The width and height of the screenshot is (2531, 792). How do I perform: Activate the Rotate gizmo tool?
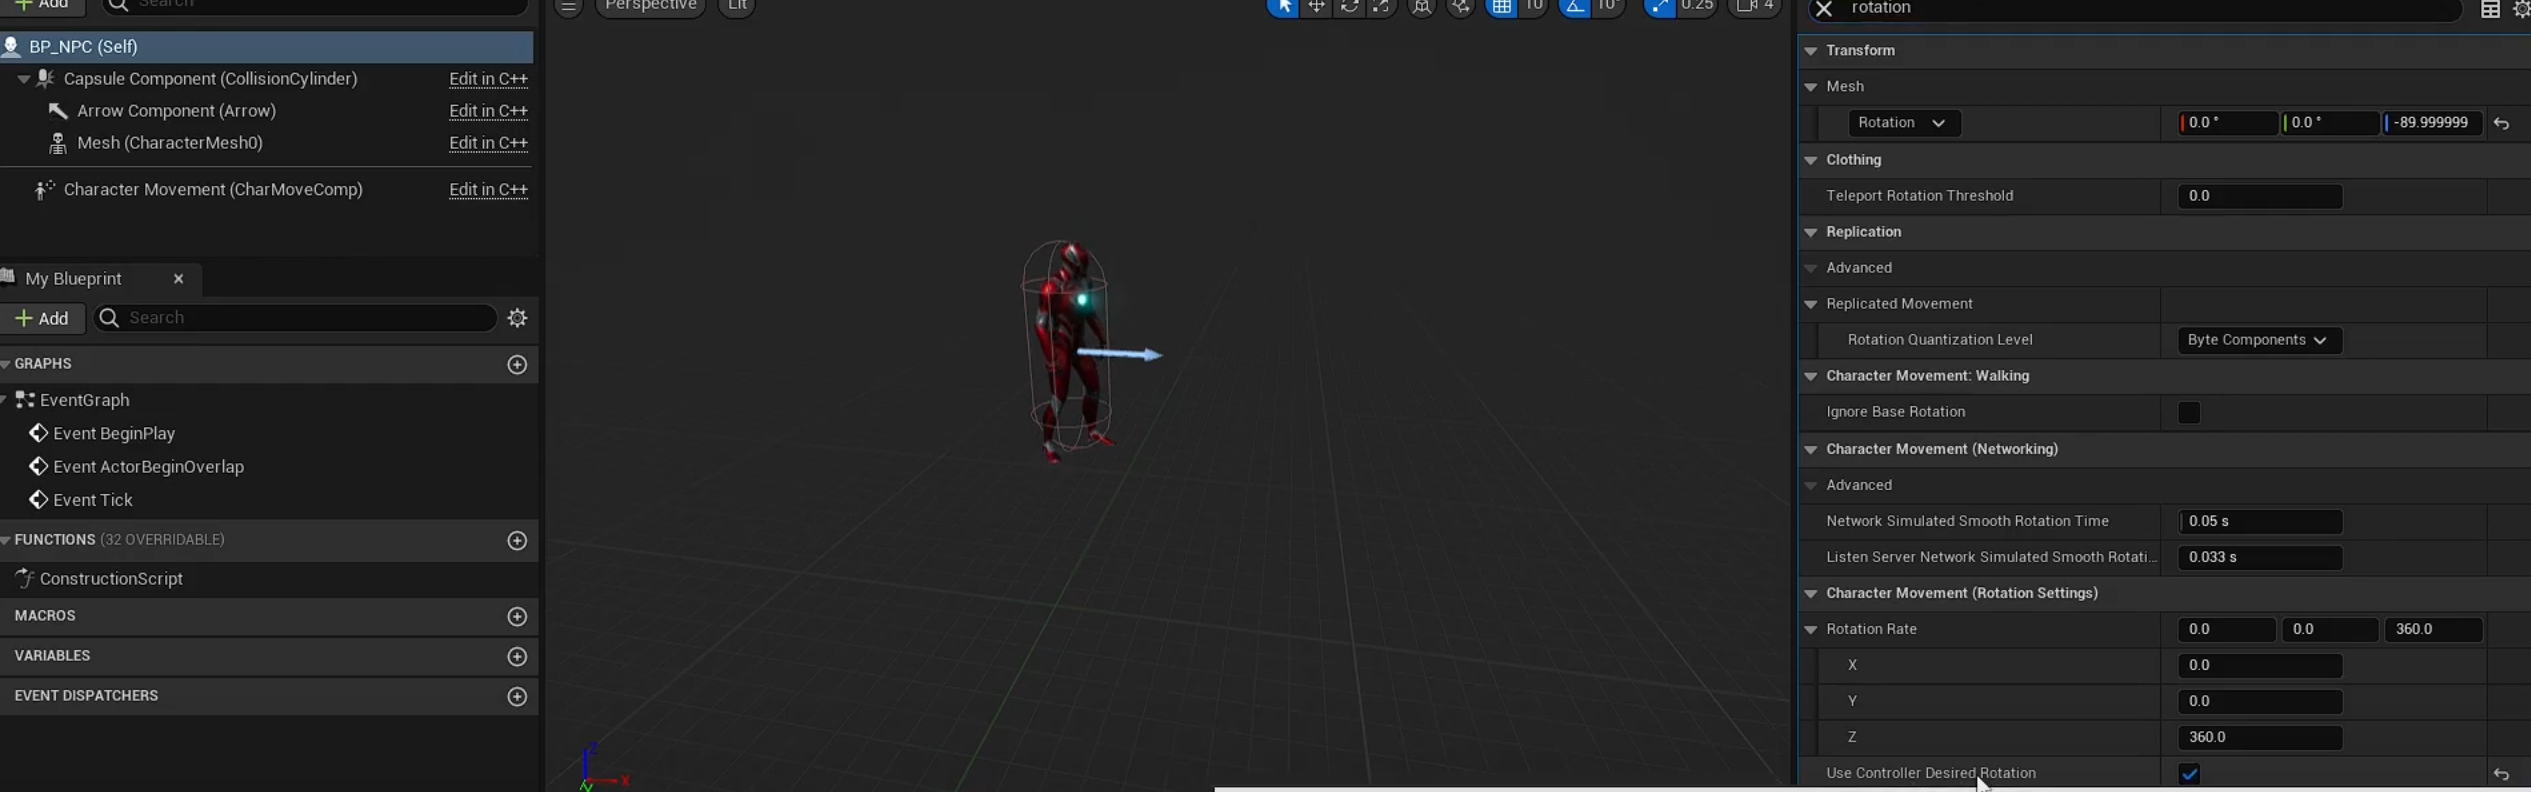coord(1349,7)
